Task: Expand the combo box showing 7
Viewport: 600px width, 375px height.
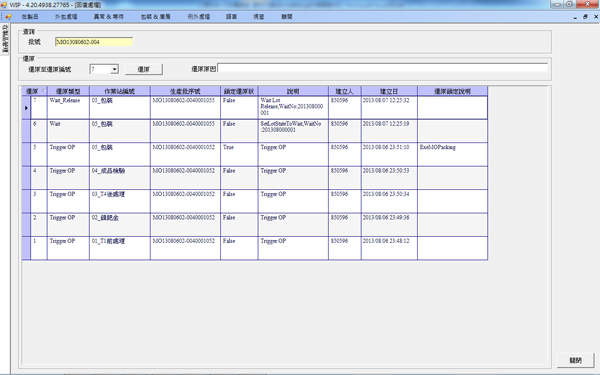Action: coord(114,69)
